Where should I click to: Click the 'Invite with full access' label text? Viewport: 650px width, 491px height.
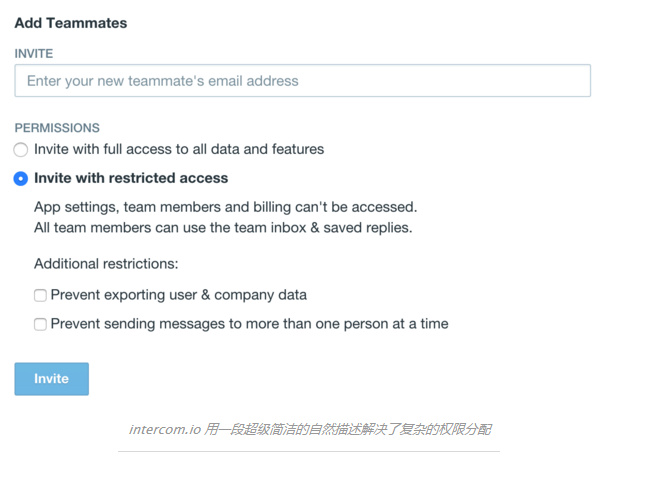(x=179, y=149)
